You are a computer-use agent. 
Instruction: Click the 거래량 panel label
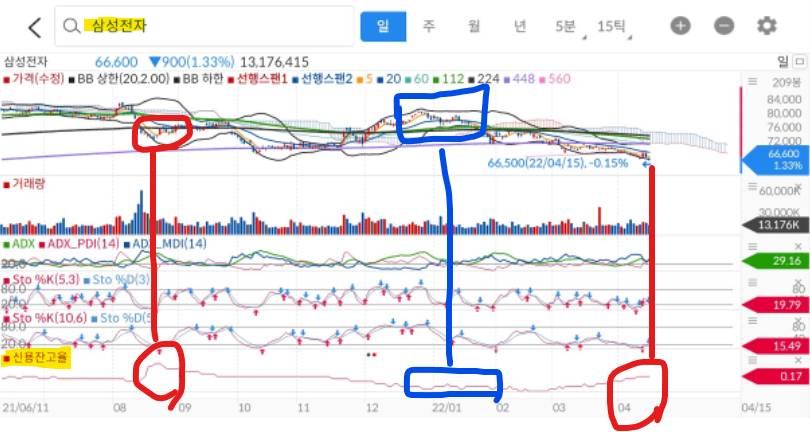(28, 184)
